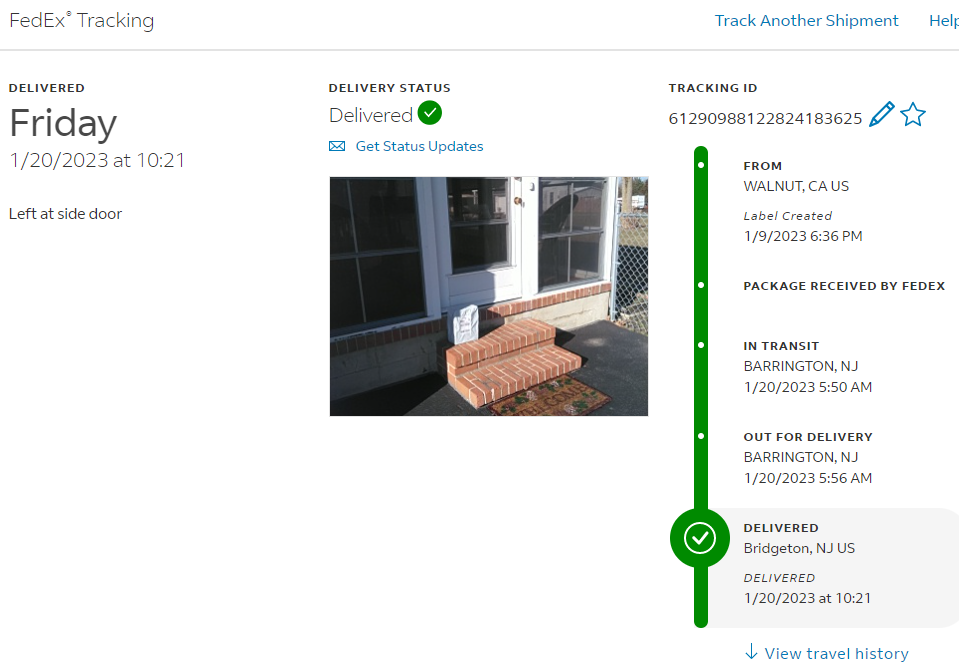Click the From timeline dot marker
The height and width of the screenshot is (672, 959).
pos(701,164)
